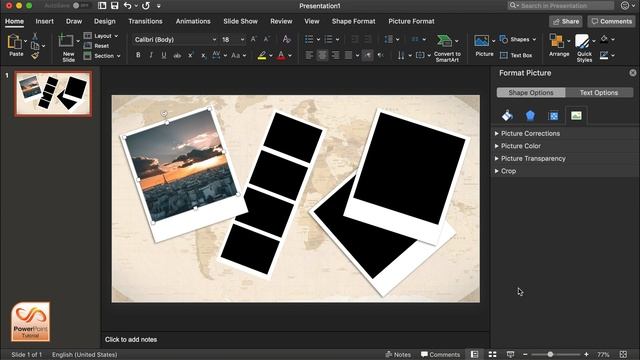Click the Share button
This screenshot has width=640, height=360.
(565, 21)
